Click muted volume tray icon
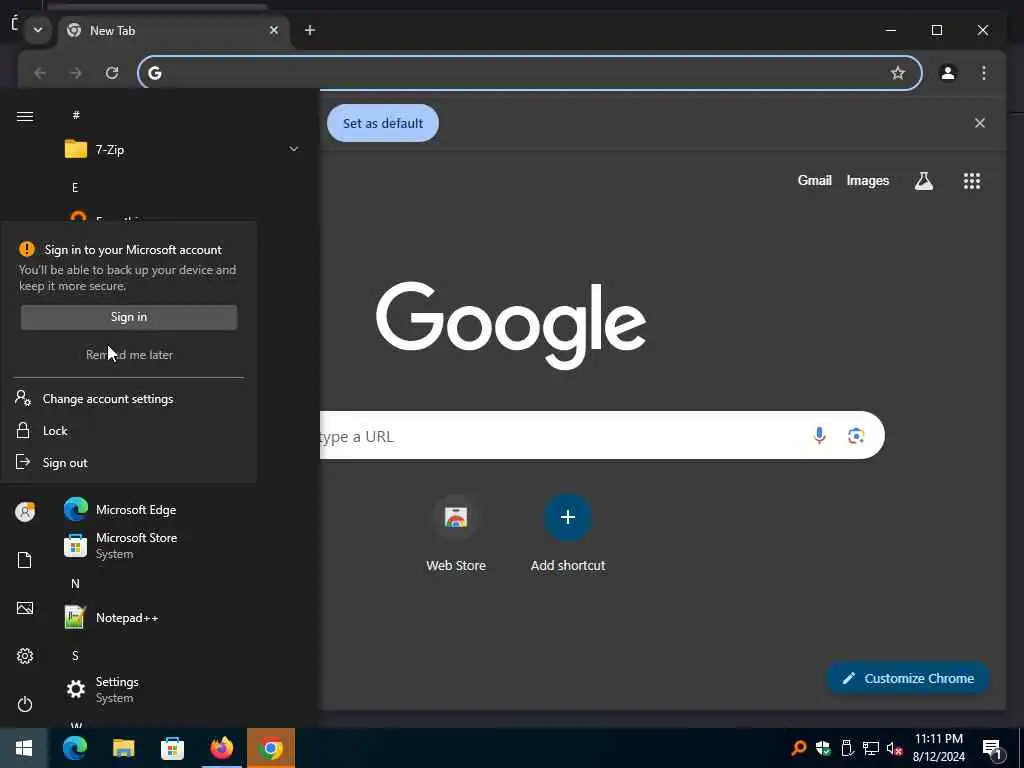This screenshot has height=768, width=1024. (x=894, y=748)
